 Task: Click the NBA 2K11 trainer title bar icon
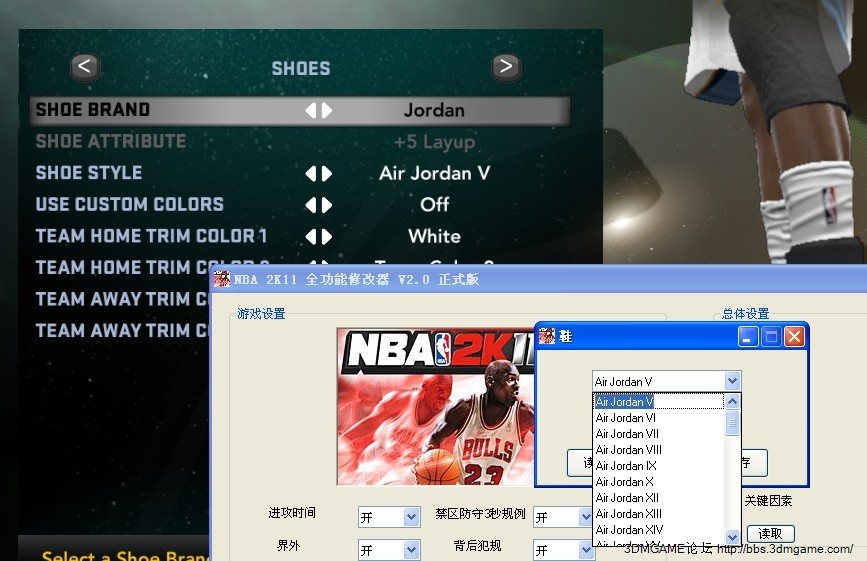pos(222,279)
